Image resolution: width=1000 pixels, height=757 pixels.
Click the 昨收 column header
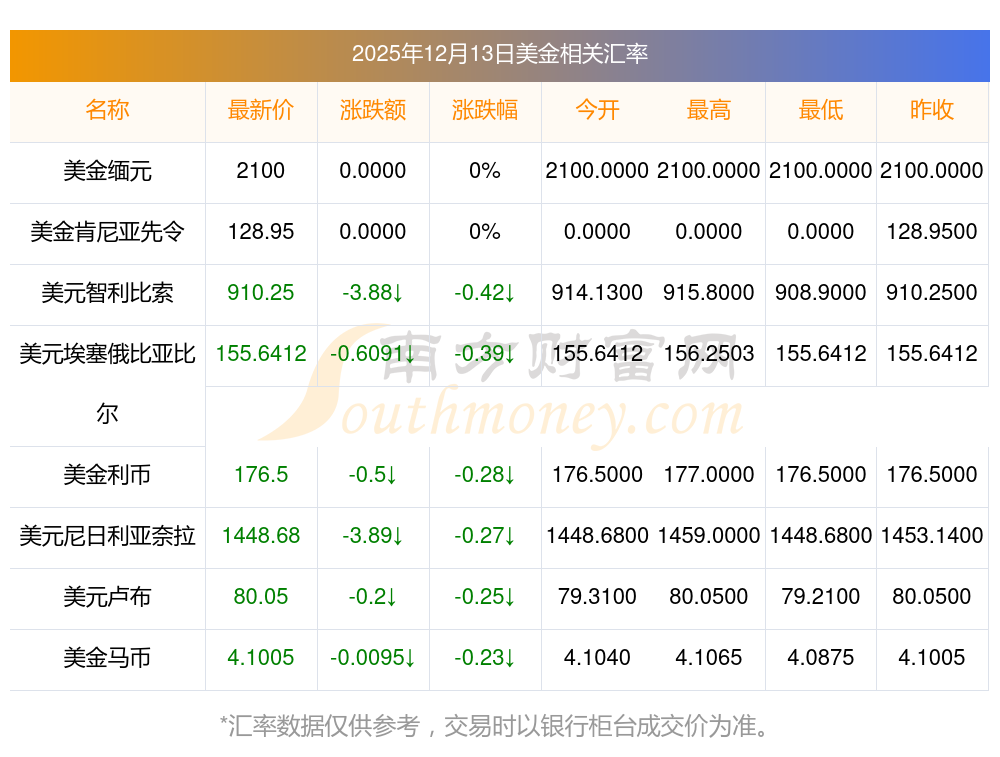point(932,110)
